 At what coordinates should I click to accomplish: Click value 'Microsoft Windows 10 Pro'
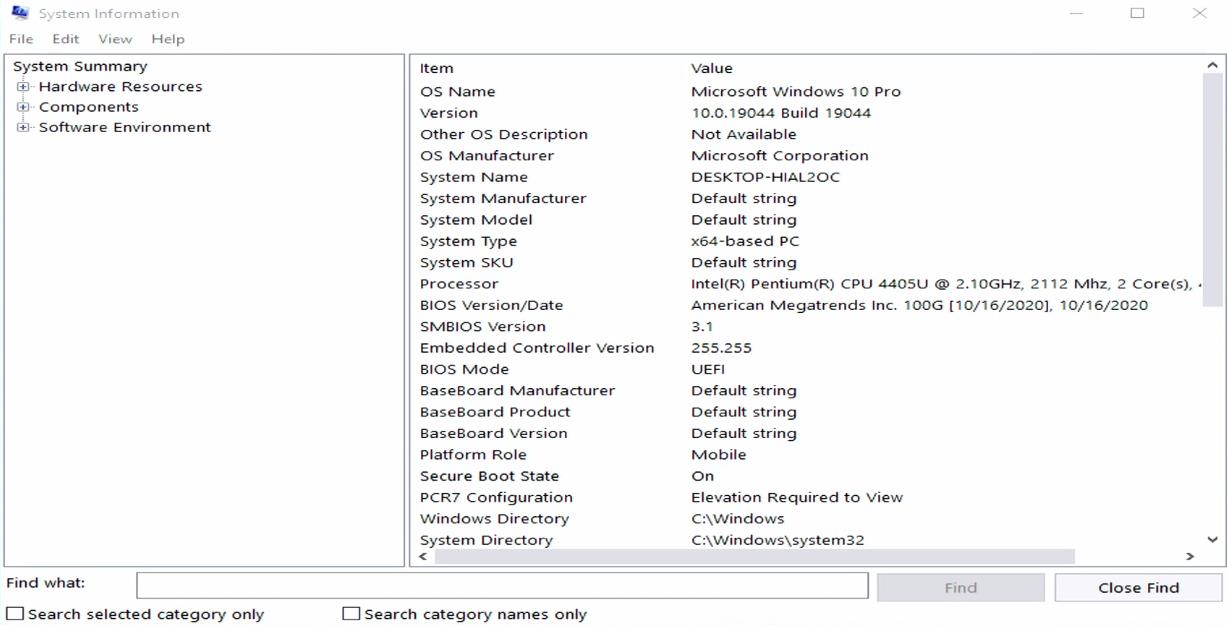(796, 91)
